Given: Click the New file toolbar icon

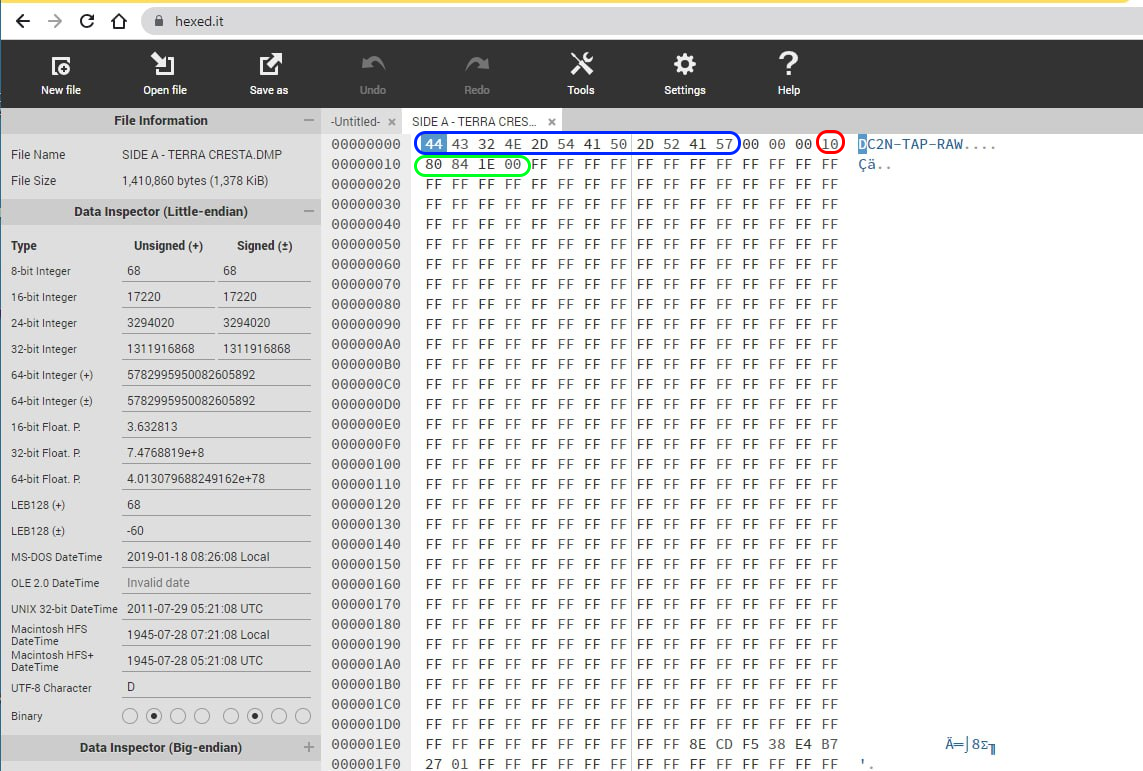Looking at the screenshot, I should [x=61, y=66].
